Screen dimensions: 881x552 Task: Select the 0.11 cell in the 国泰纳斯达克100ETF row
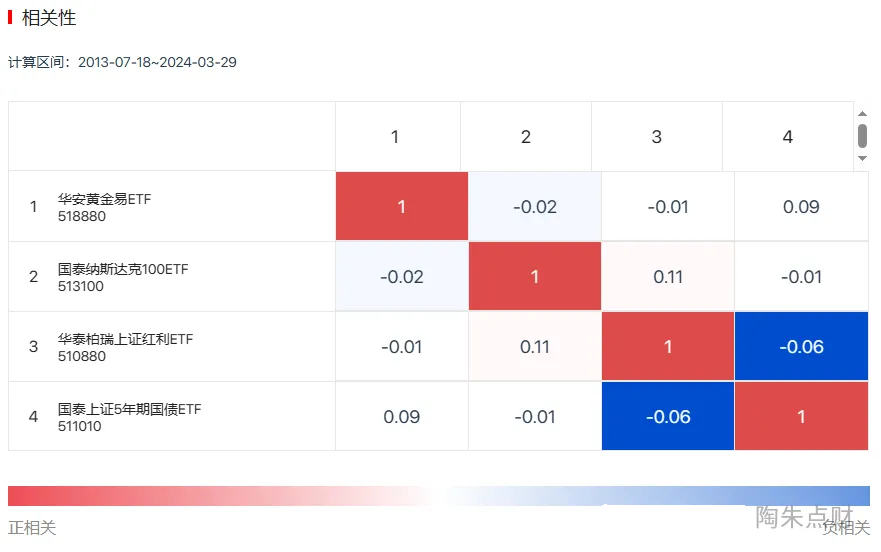tap(668, 277)
